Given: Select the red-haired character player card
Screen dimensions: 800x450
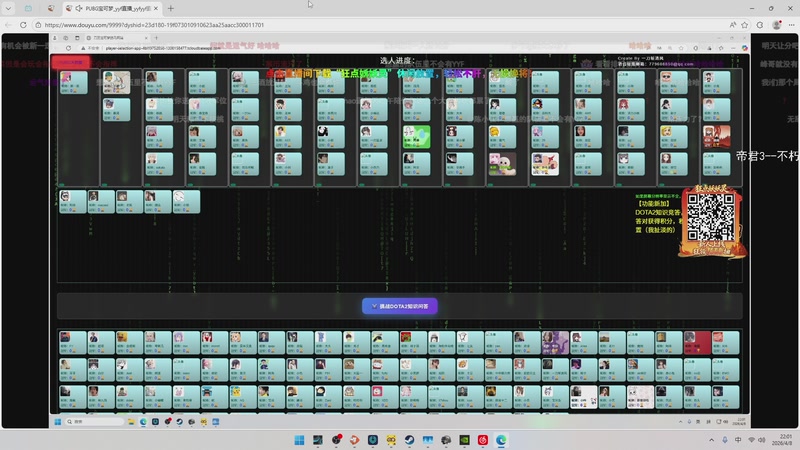Looking at the screenshot, I should [716, 137].
